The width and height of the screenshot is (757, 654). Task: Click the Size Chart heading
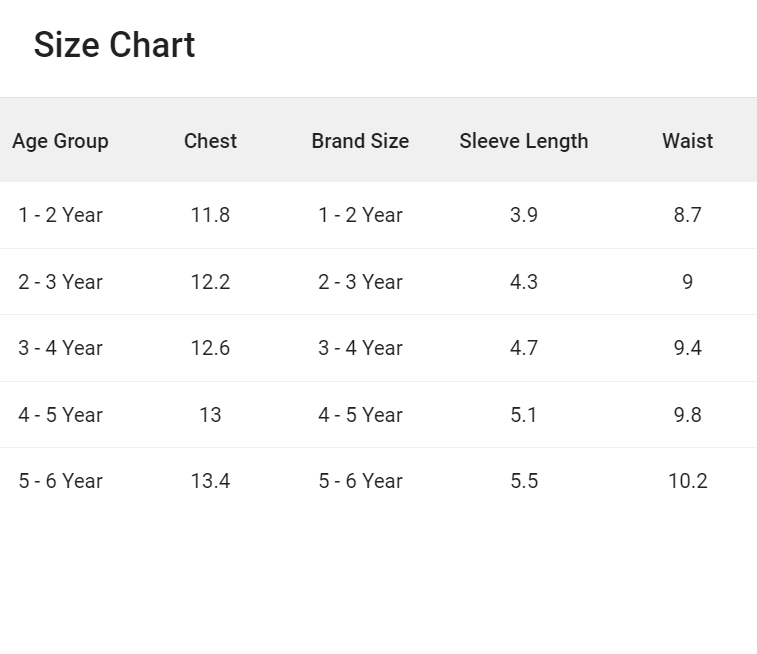coord(114,45)
